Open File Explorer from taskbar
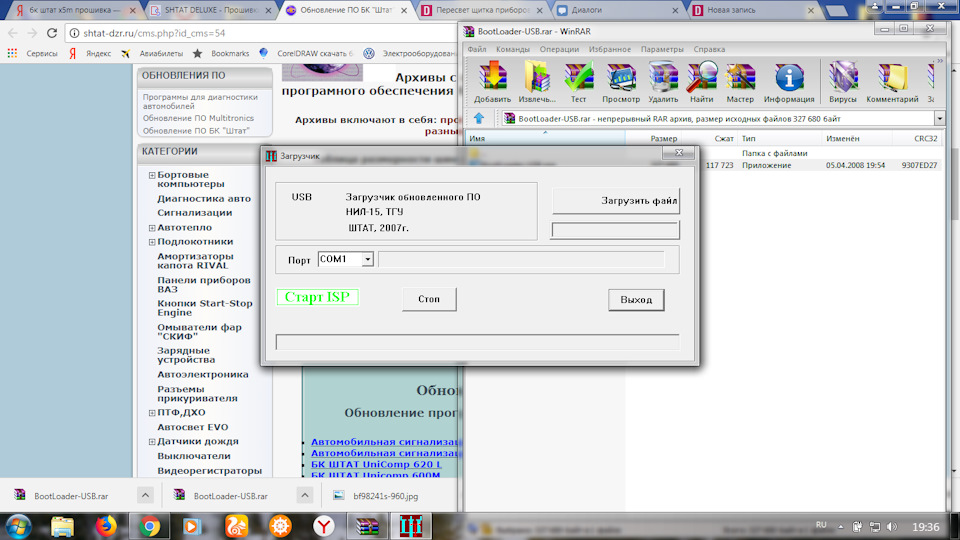The width and height of the screenshot is (960, 540). (x=62, y=526)
